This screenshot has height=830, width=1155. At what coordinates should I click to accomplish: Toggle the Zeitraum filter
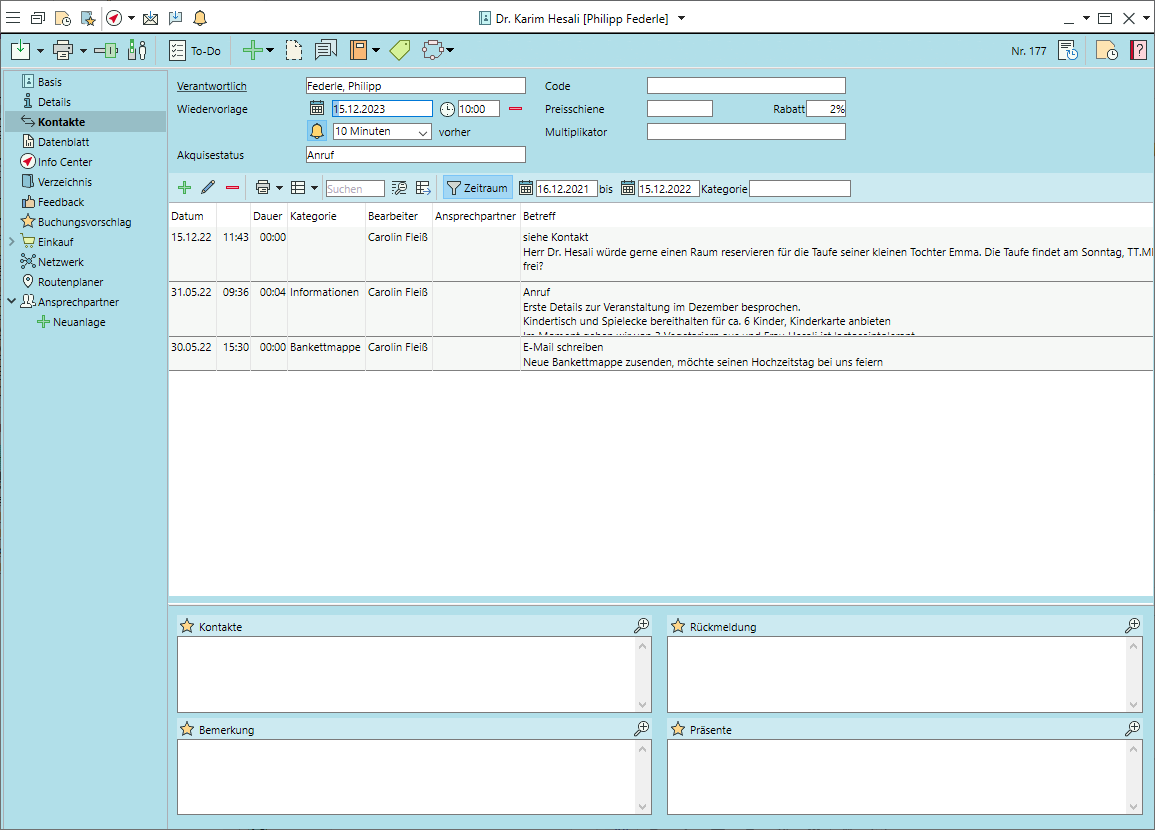477,187
